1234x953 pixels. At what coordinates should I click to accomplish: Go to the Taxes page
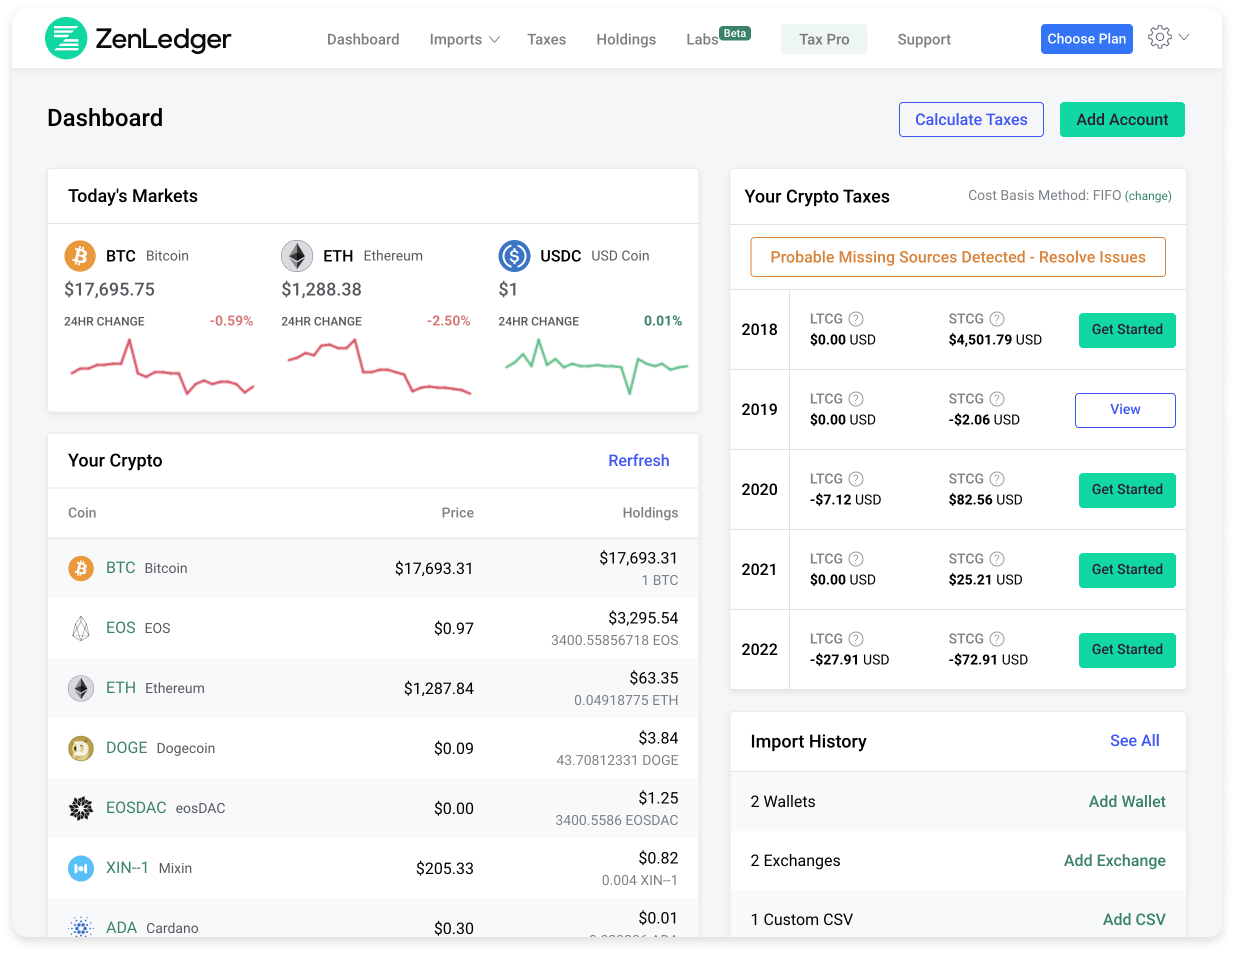pos(547,39)
